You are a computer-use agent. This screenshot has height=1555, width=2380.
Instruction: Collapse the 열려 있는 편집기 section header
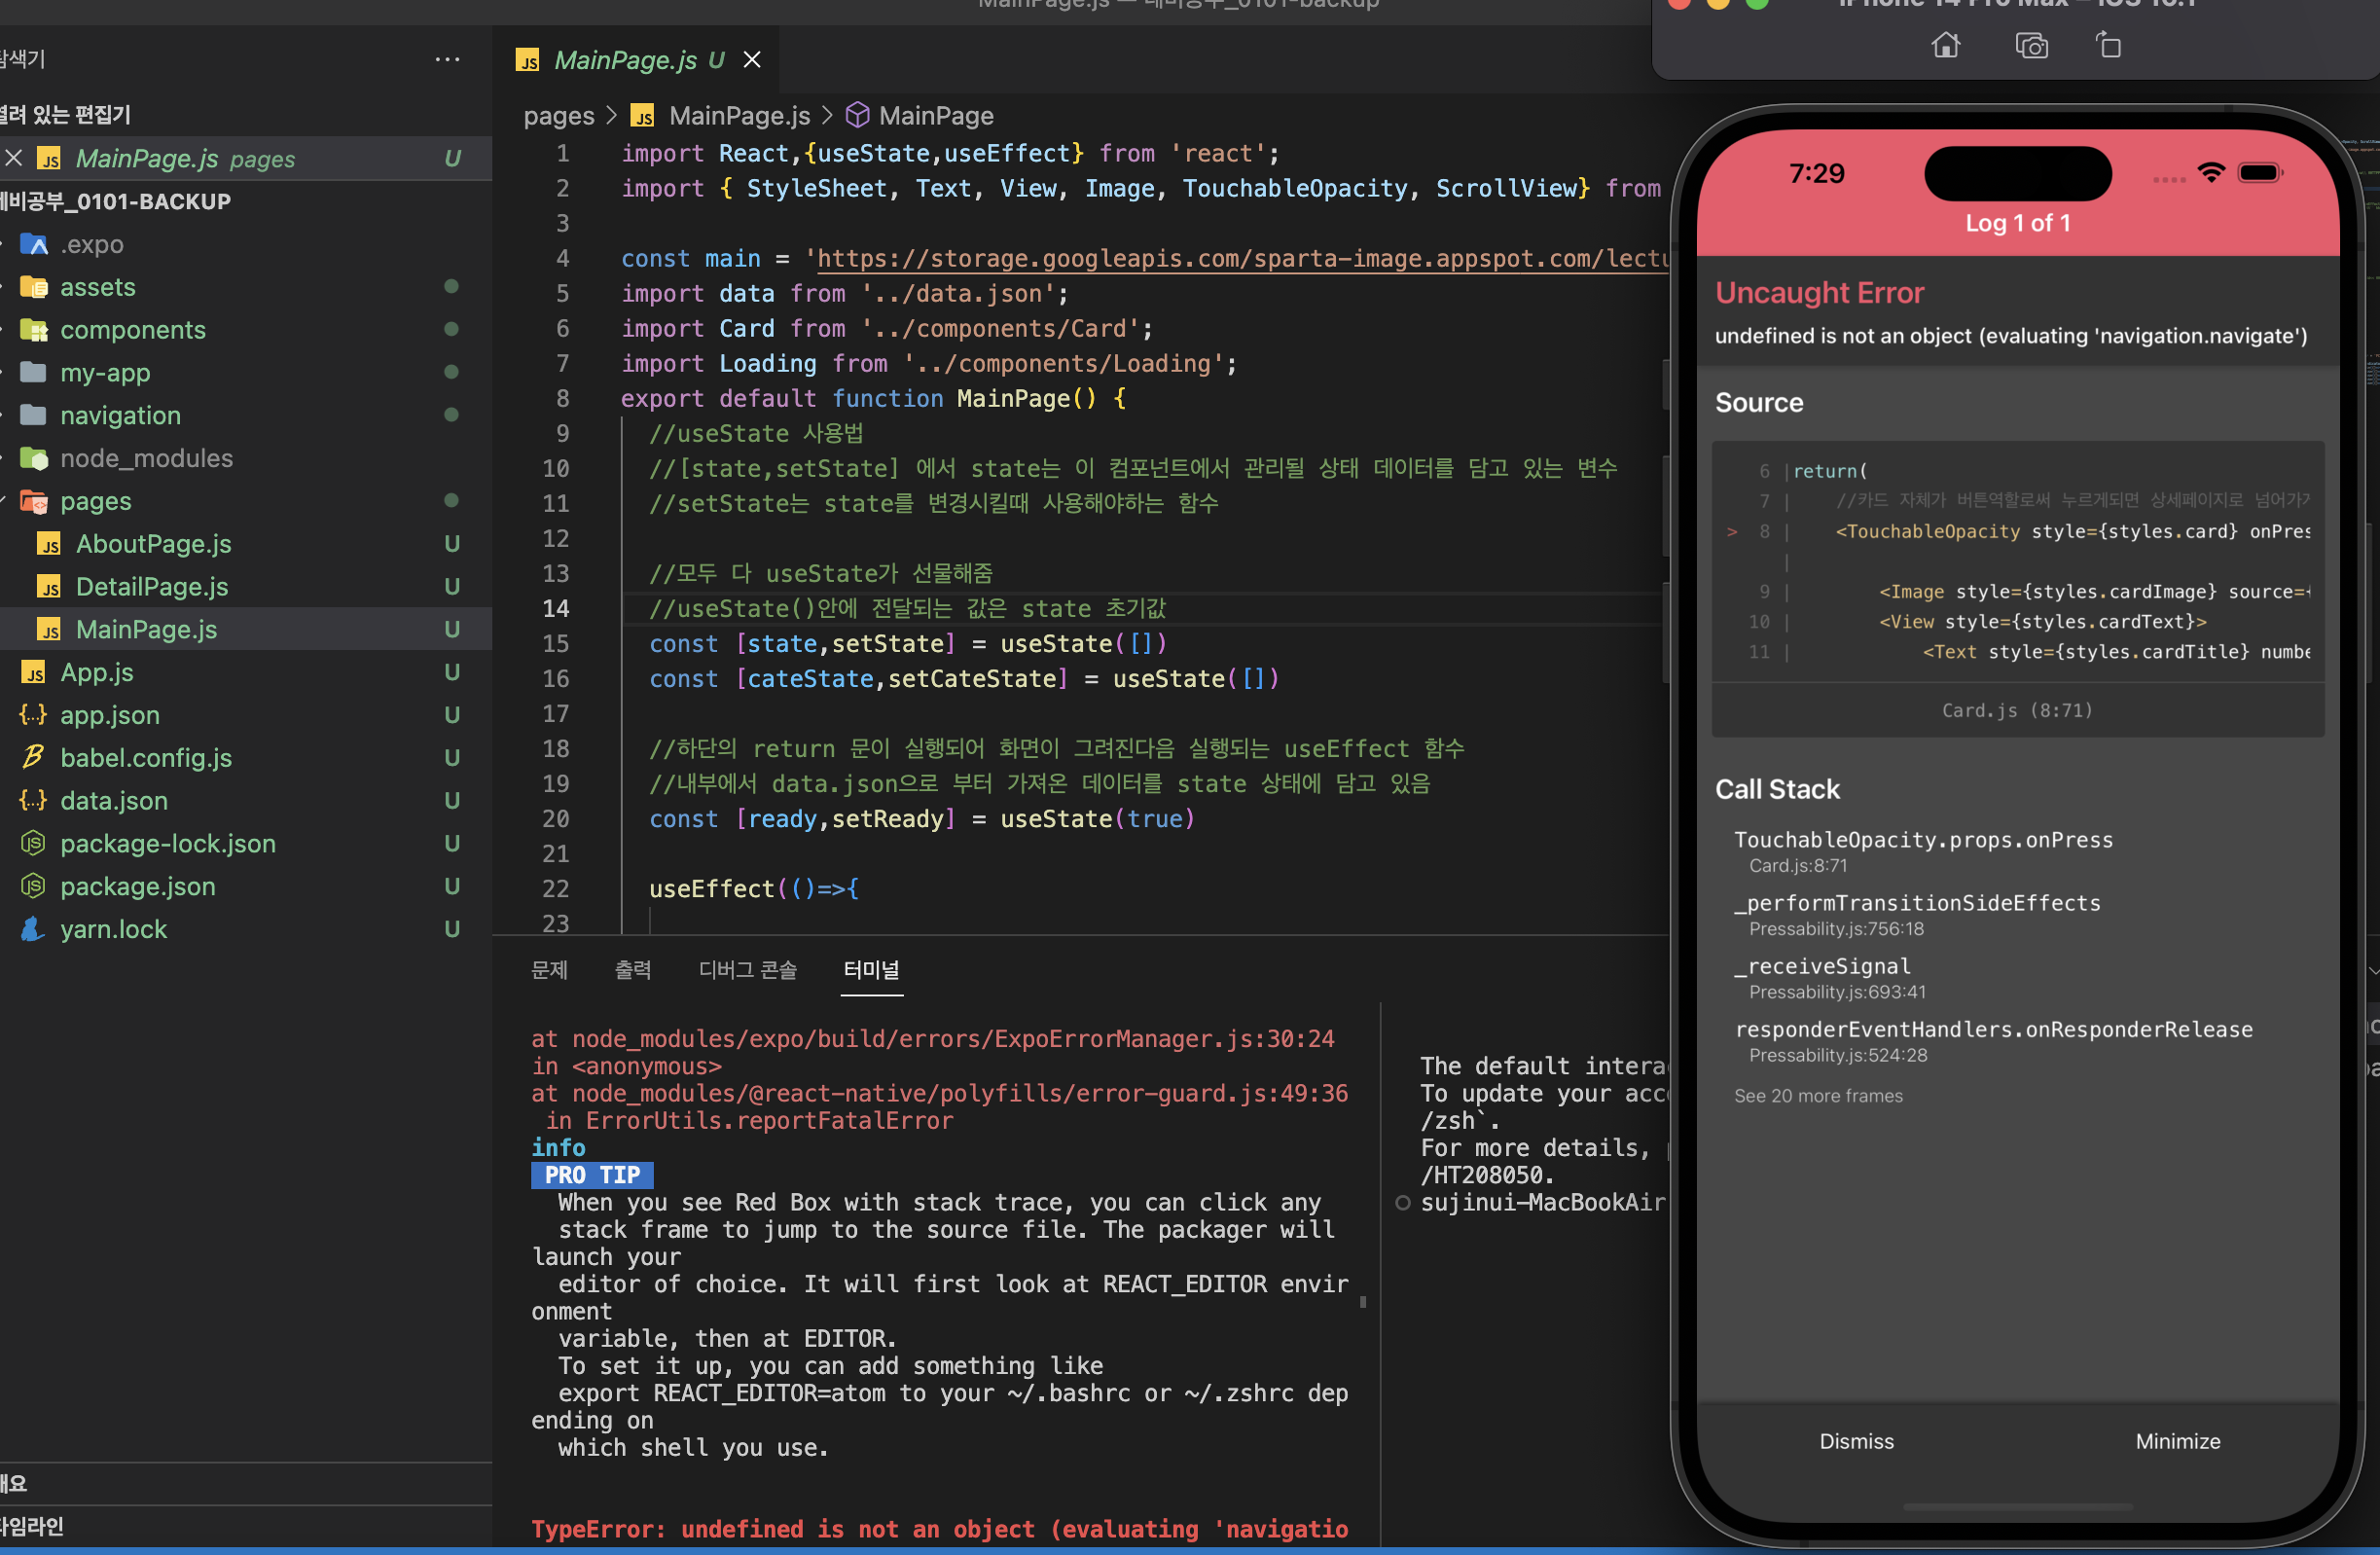point(66,114)
